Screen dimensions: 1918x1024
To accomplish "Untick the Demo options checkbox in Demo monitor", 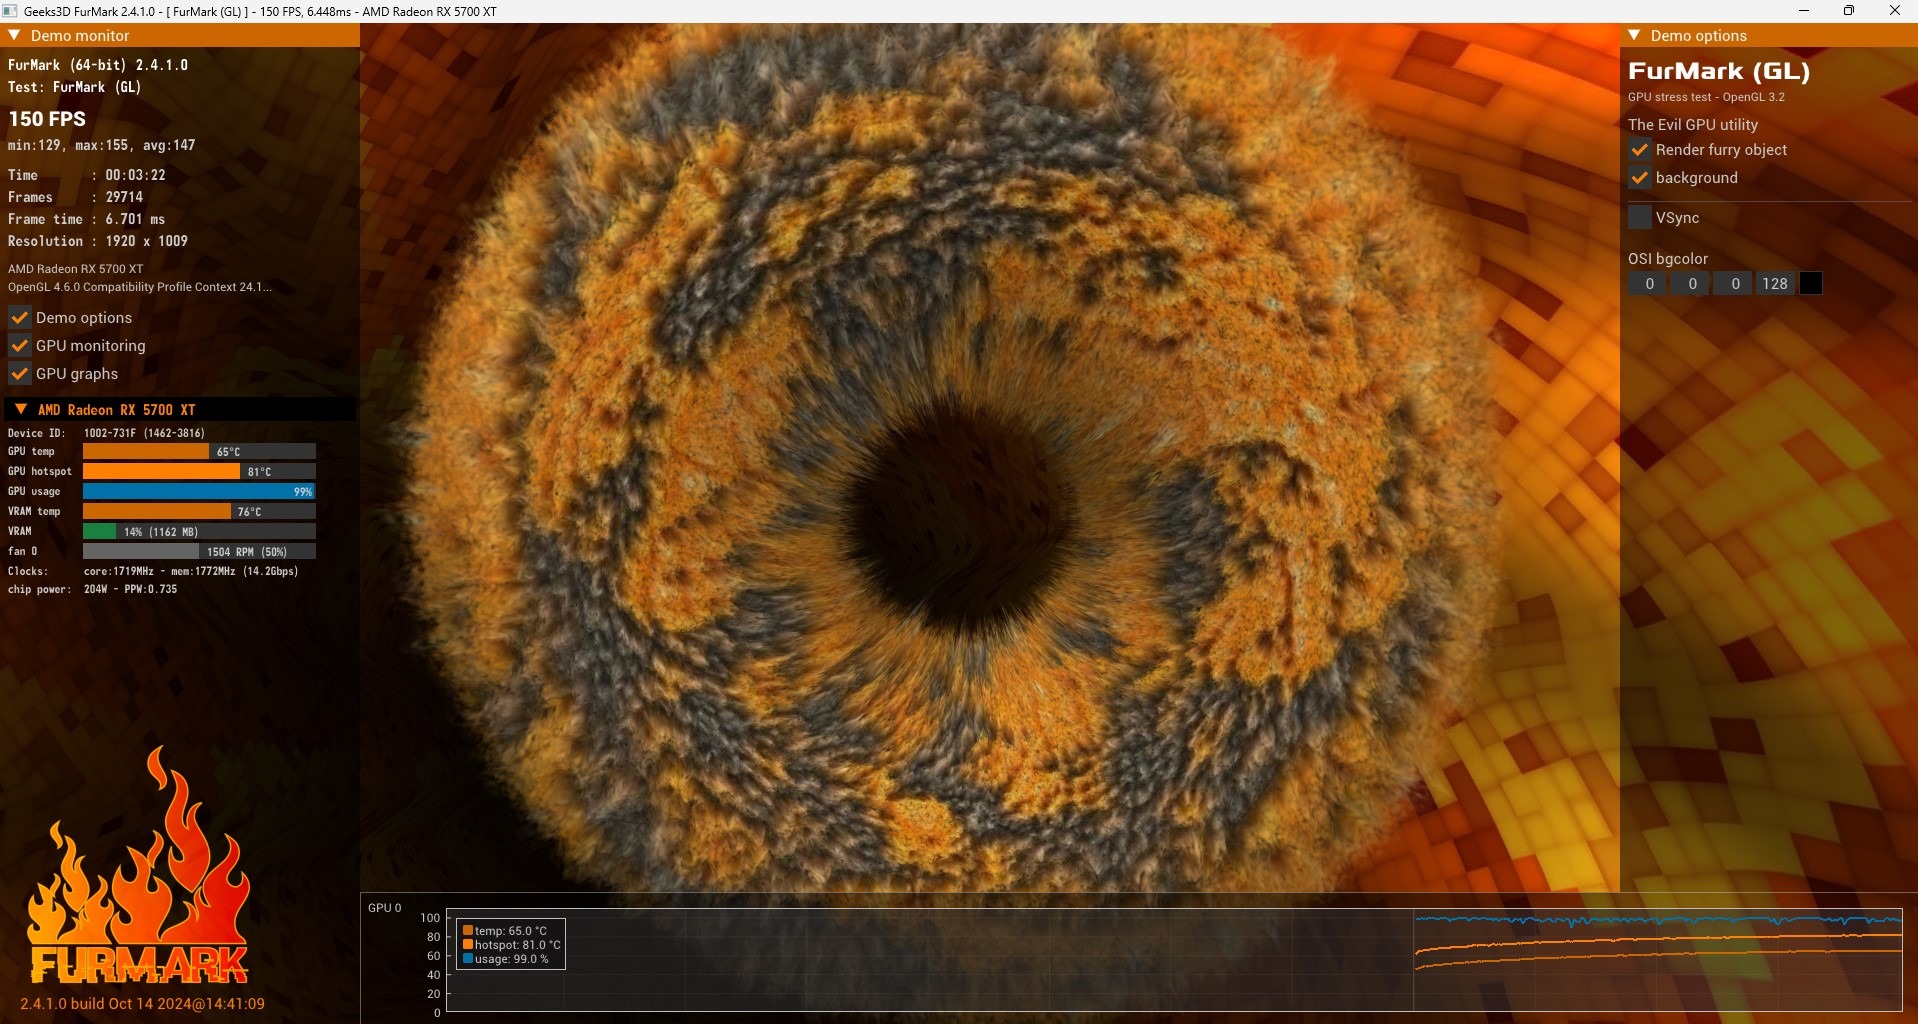I will click(x=19, y=318).
